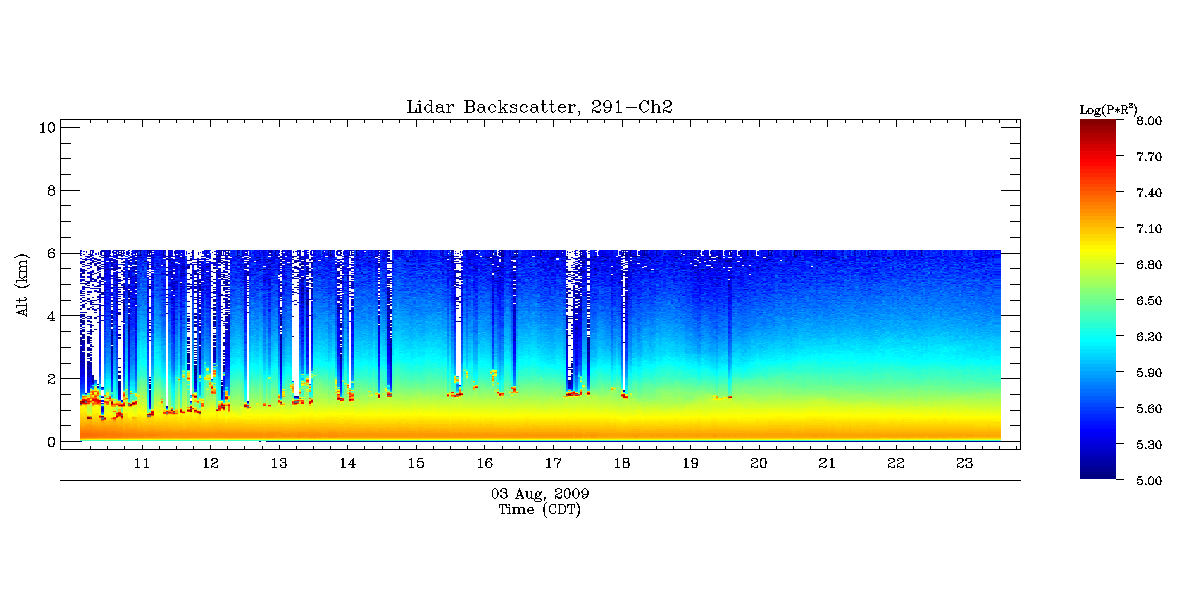The height and width of the screenshot is (600, 1200).
Task: Click the altitude tick label 6
Action: pos(49,253)
